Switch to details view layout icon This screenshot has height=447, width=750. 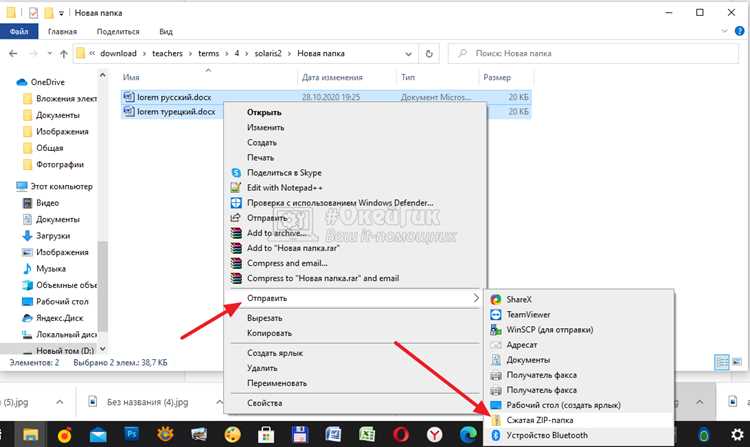pos(722,362)
